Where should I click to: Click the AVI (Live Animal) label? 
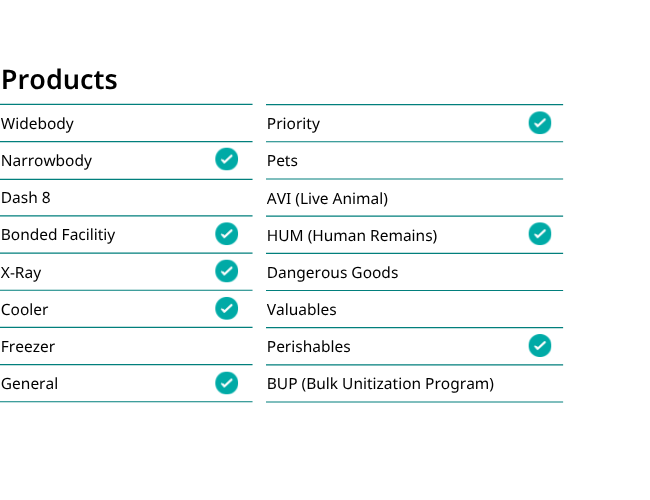pyautogui.click(x=327, y=199)
